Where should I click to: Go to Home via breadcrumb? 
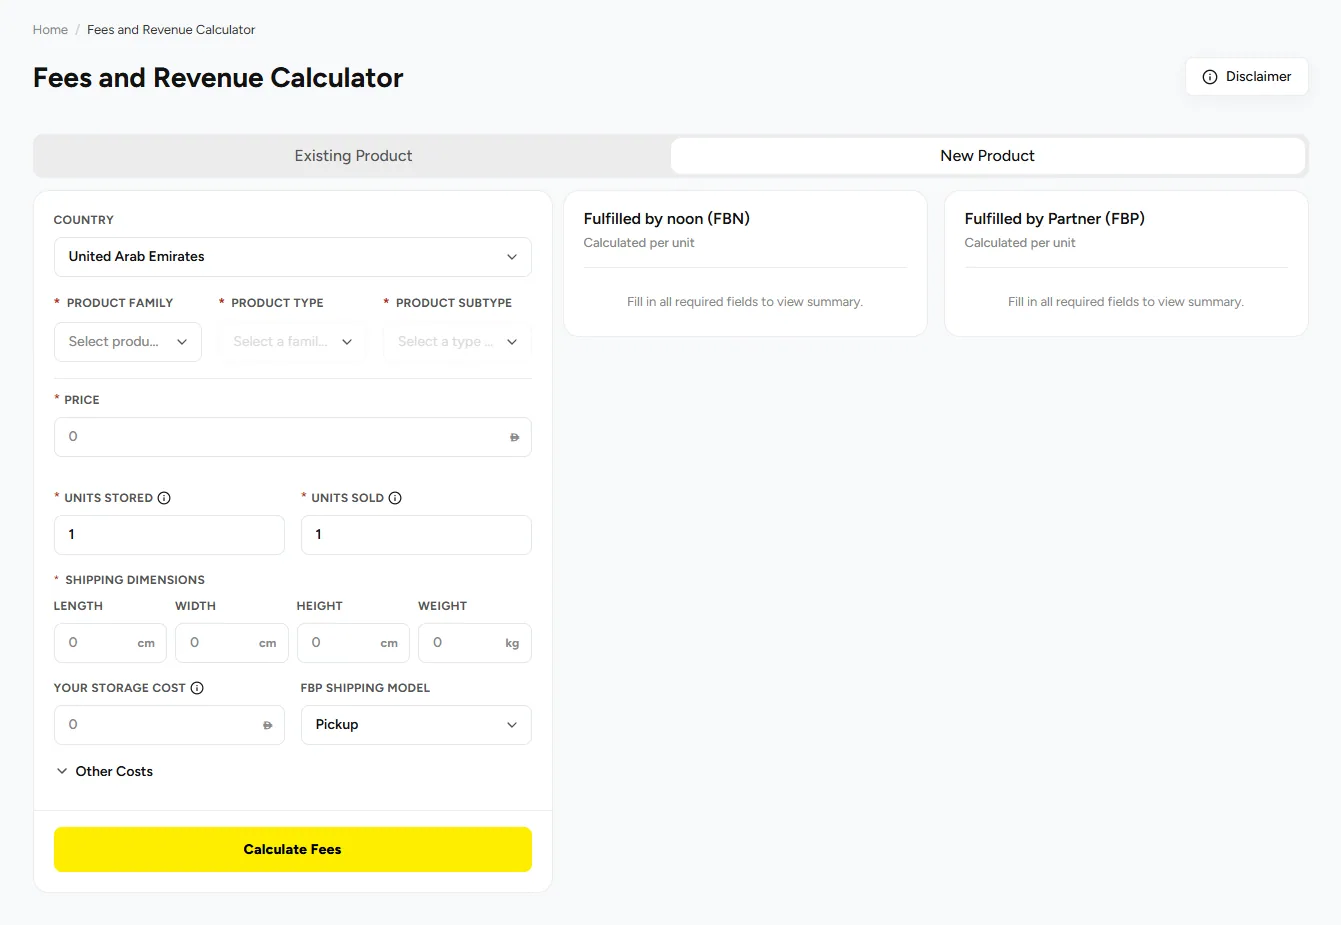[x=50, y=30]
